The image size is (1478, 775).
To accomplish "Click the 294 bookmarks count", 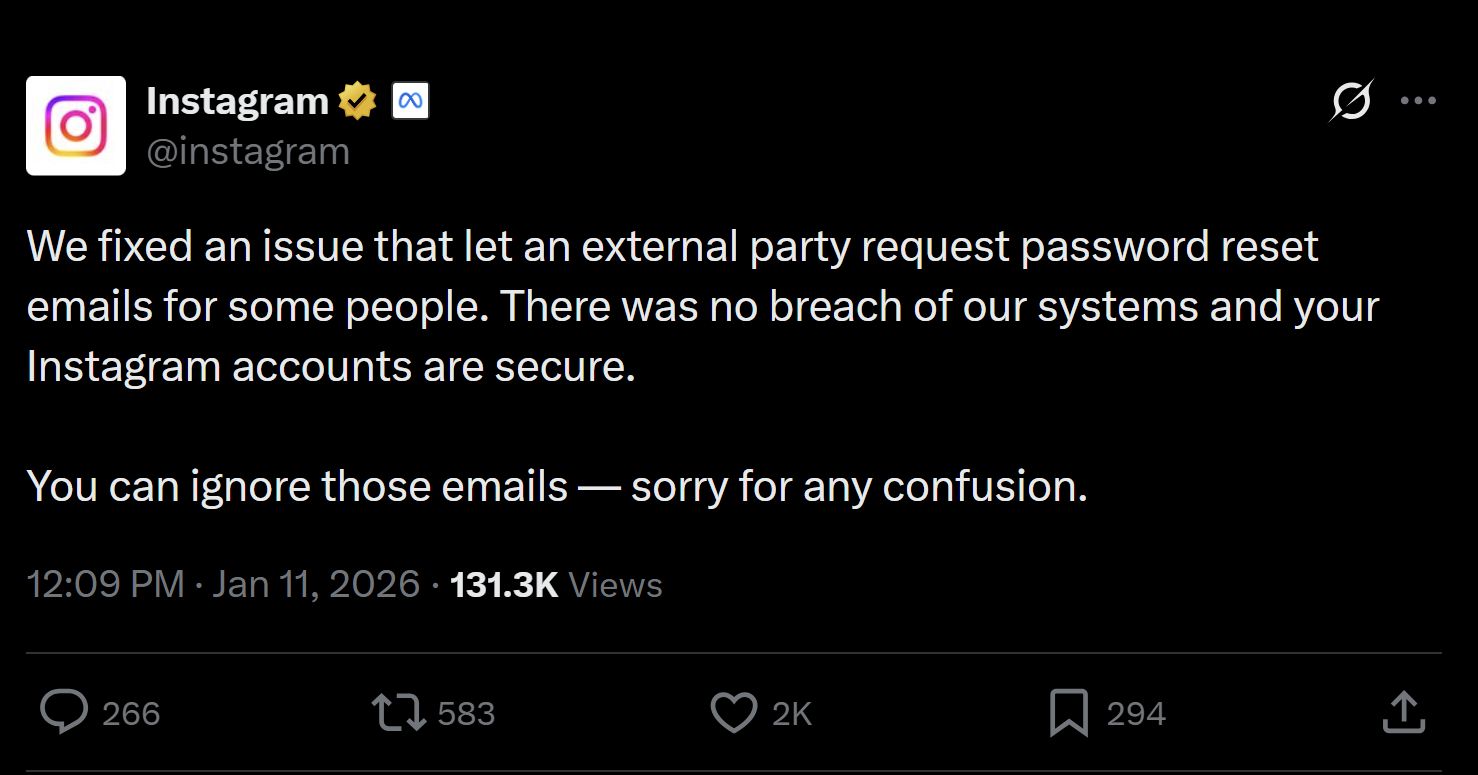I will tap(1136, 714).
